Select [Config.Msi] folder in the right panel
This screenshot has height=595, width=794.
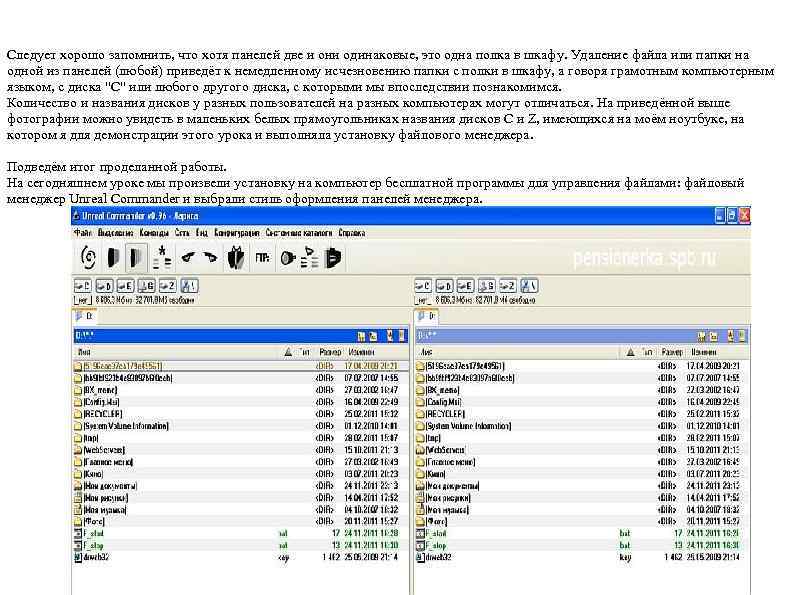coord(582,402)
